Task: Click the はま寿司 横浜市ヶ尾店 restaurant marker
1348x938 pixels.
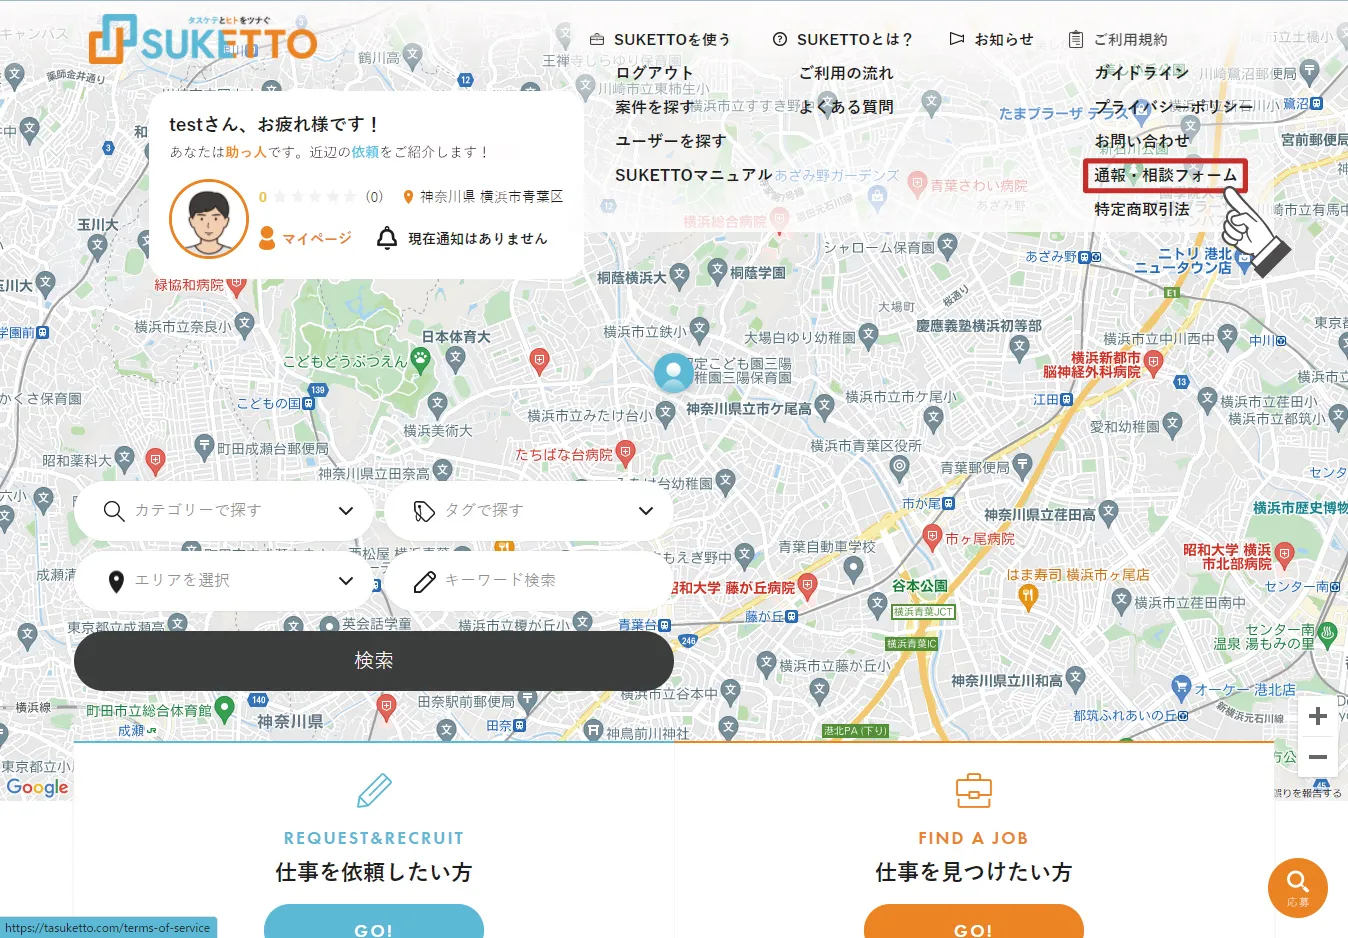Action: click(1027, 596)
